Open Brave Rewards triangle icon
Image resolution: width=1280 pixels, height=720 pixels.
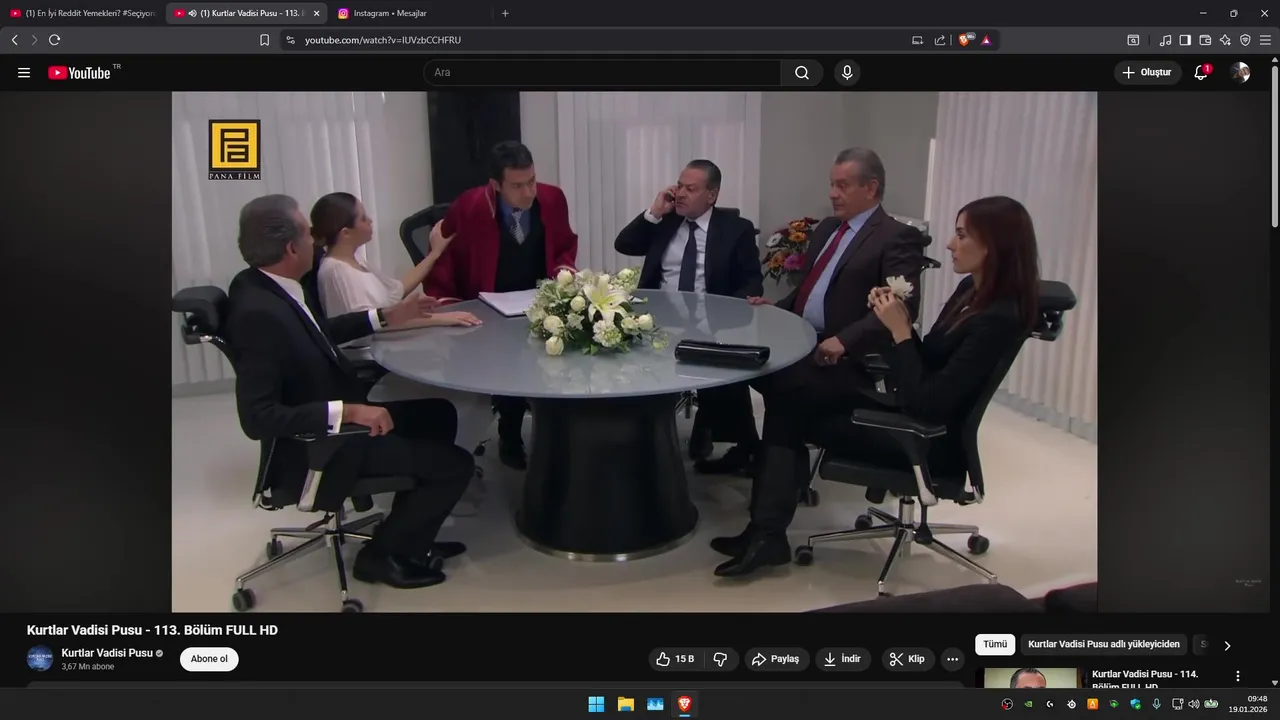click(x=986, y=40)
